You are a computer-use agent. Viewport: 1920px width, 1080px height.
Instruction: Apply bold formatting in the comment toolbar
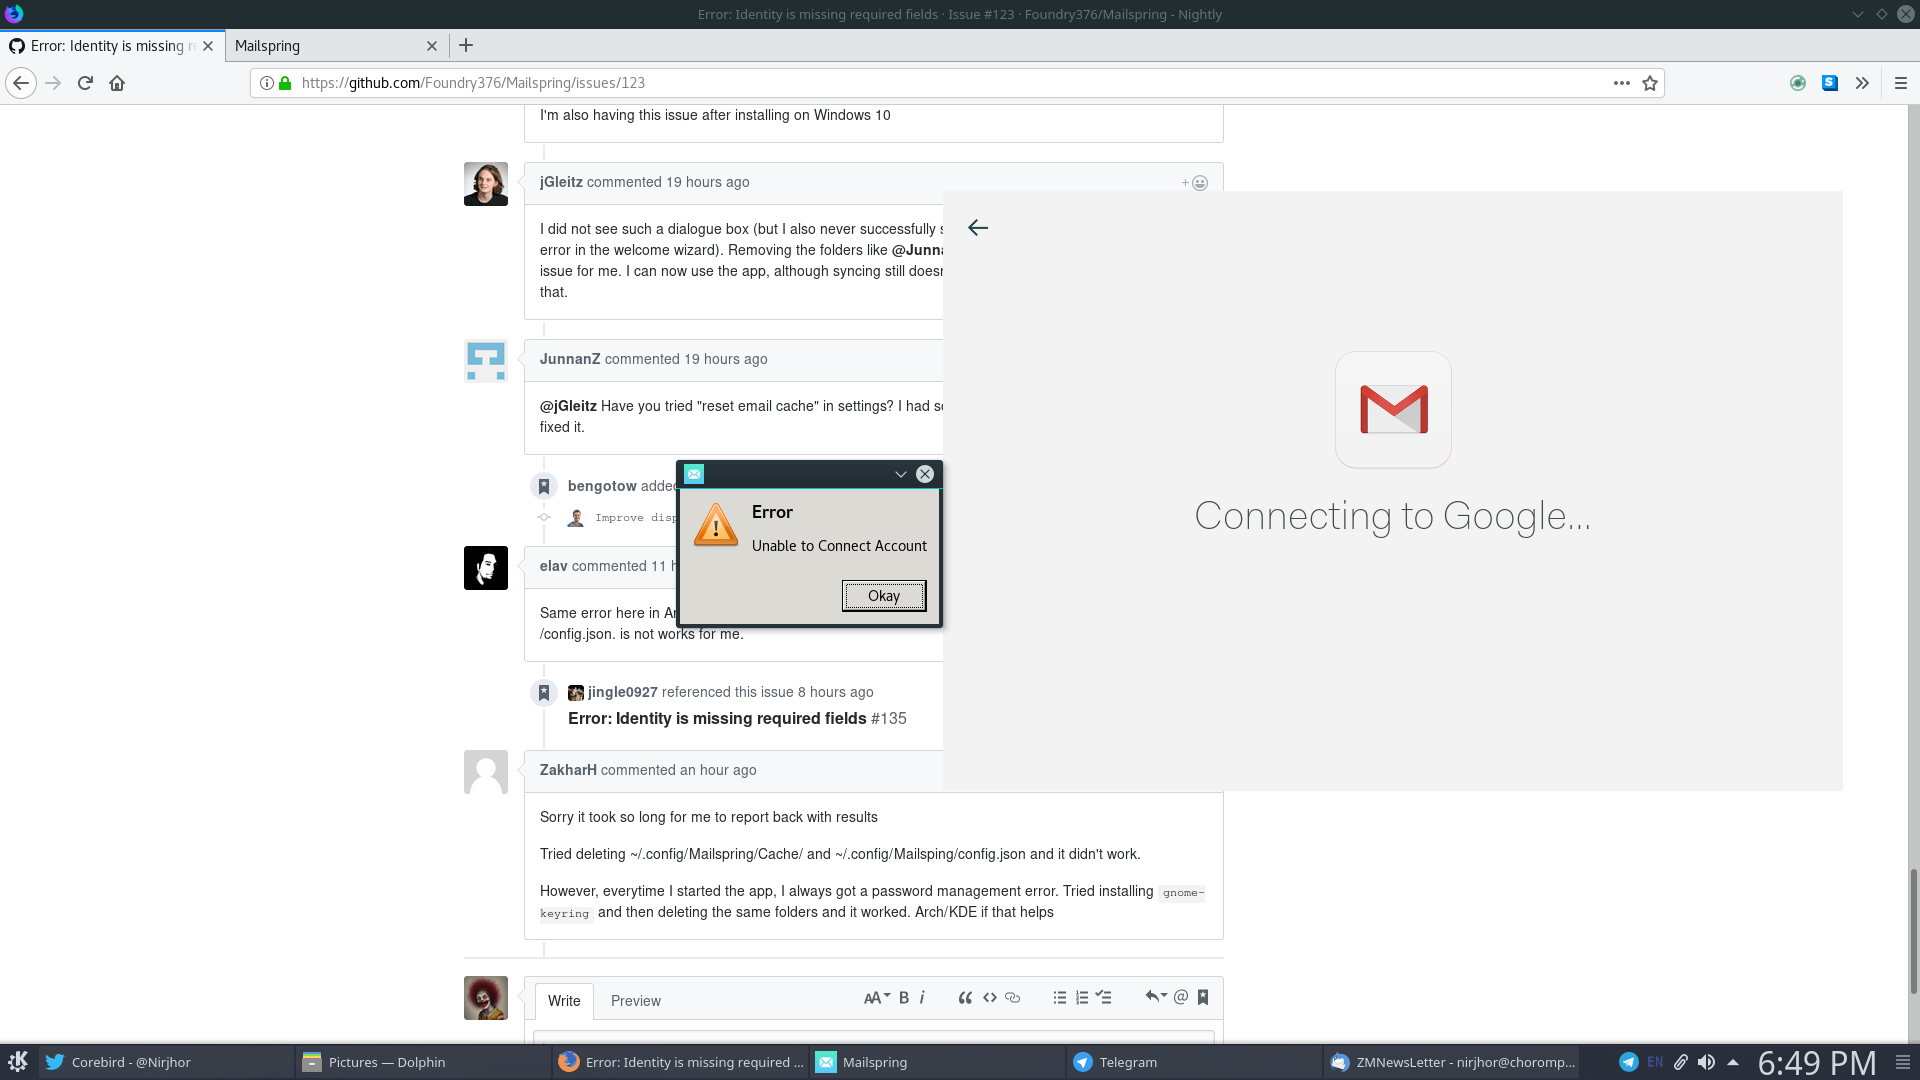903,997
